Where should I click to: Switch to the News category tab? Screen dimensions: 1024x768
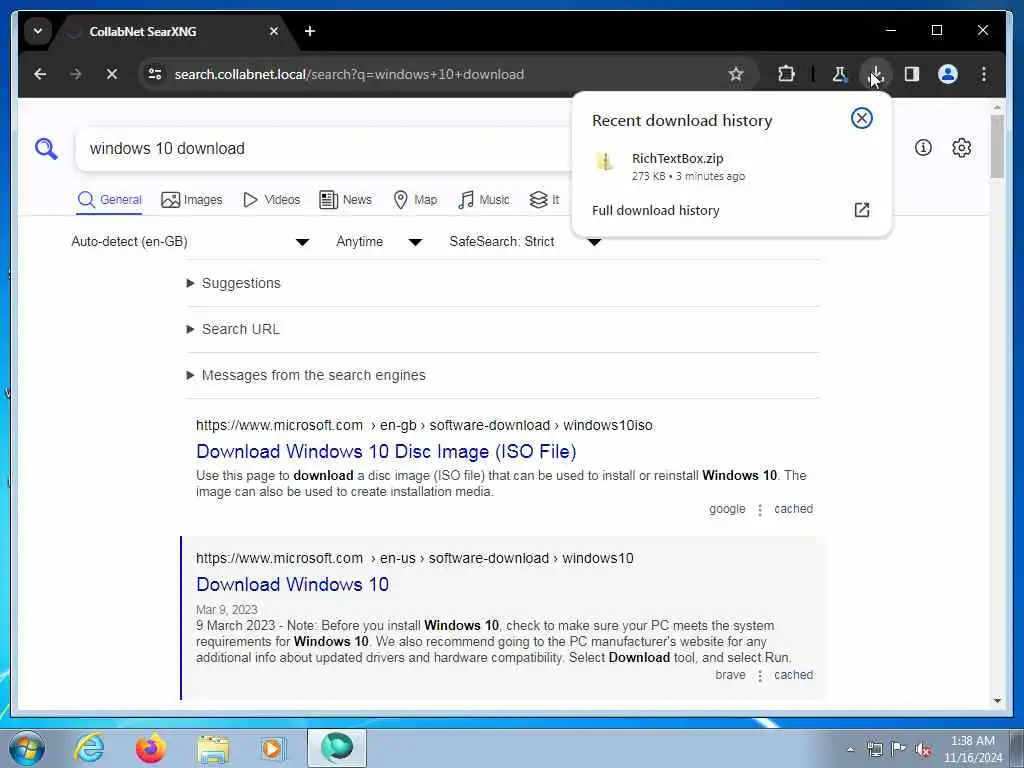pos(345,200)
